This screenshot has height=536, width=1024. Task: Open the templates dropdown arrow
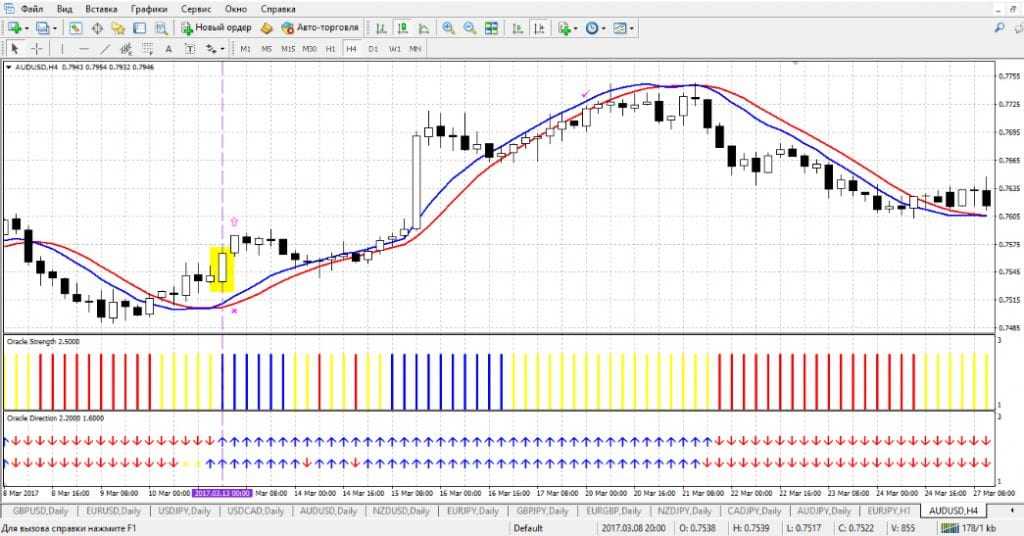[x=634, y=28]
